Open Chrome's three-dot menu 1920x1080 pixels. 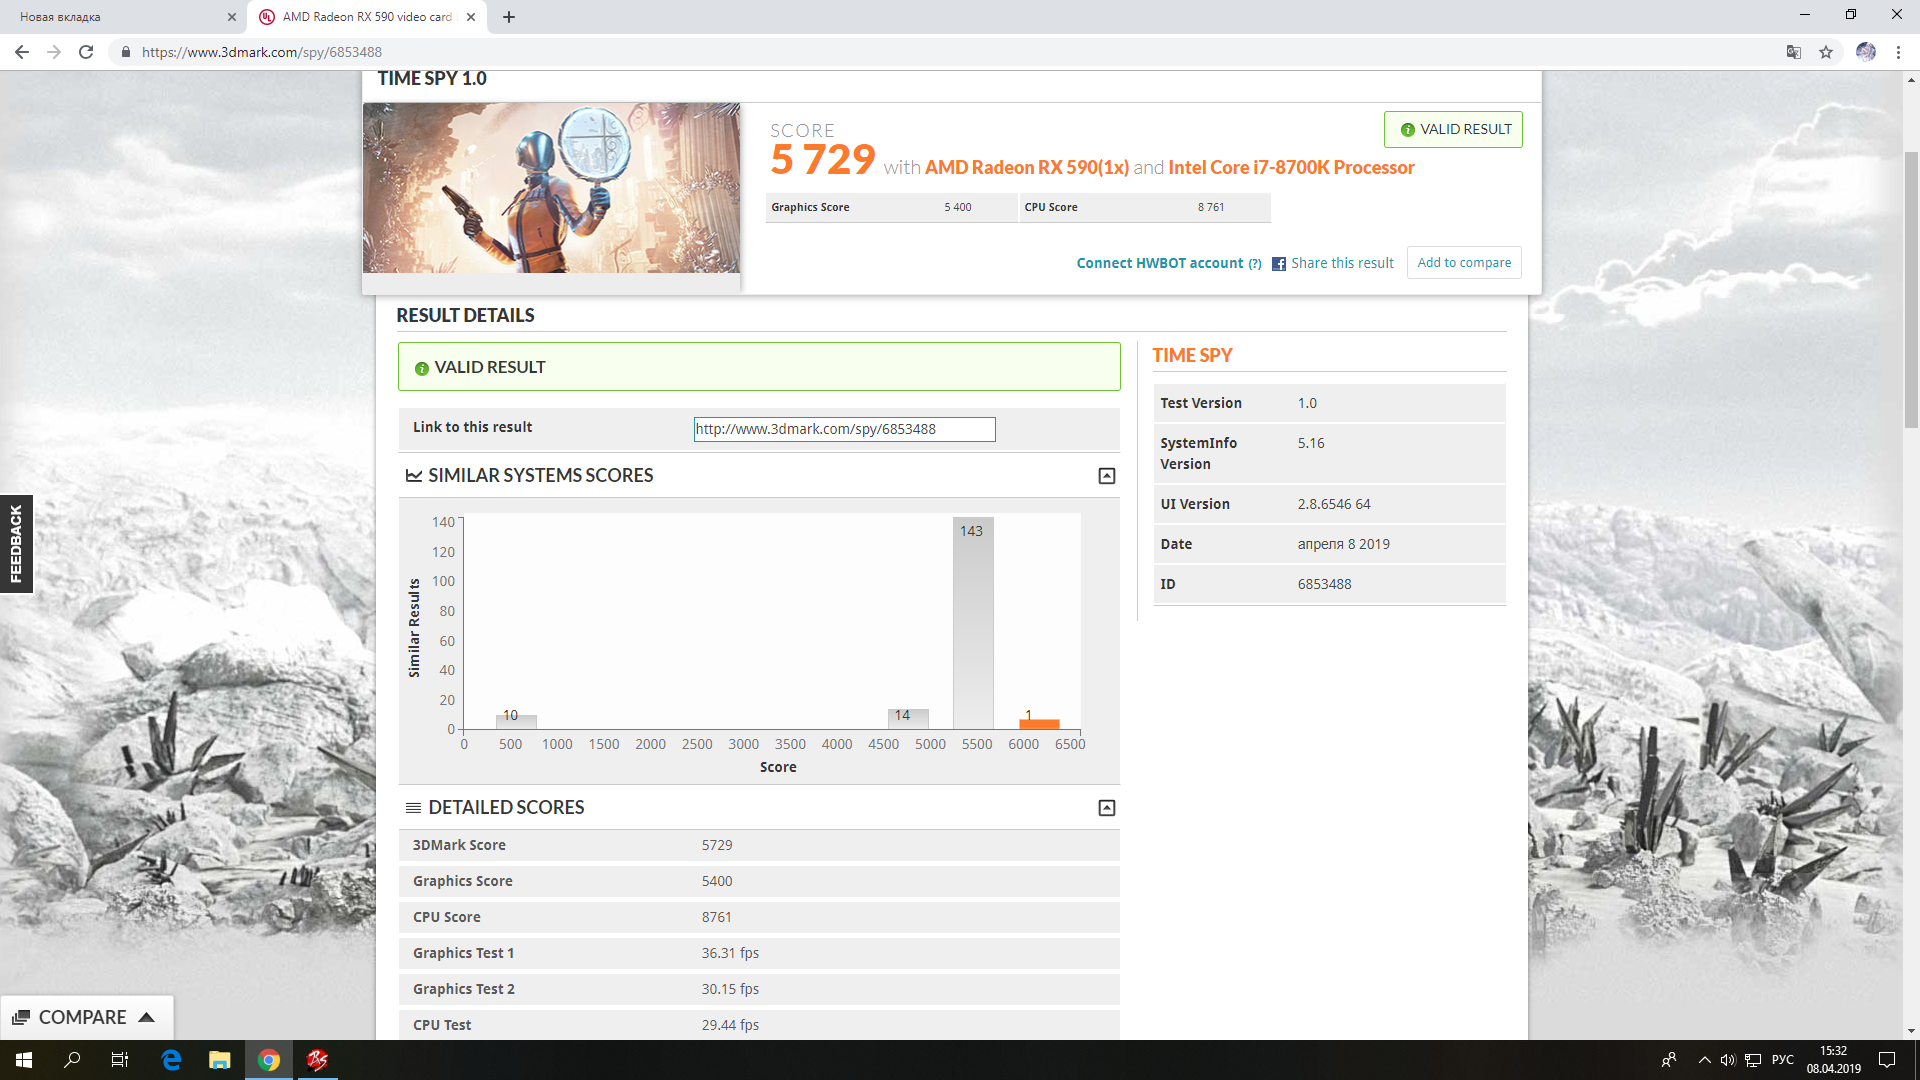[x=1898, y=52]
